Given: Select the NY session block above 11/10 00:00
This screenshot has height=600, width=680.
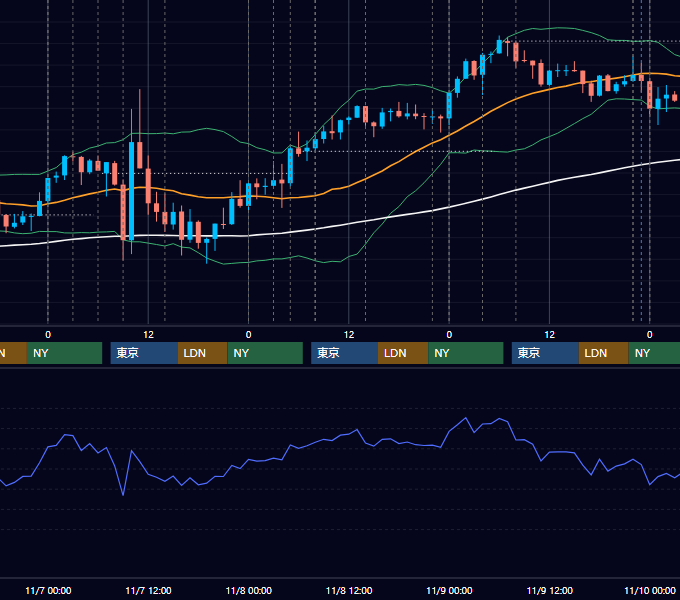Looking at the screenshot, I should 654,353.
